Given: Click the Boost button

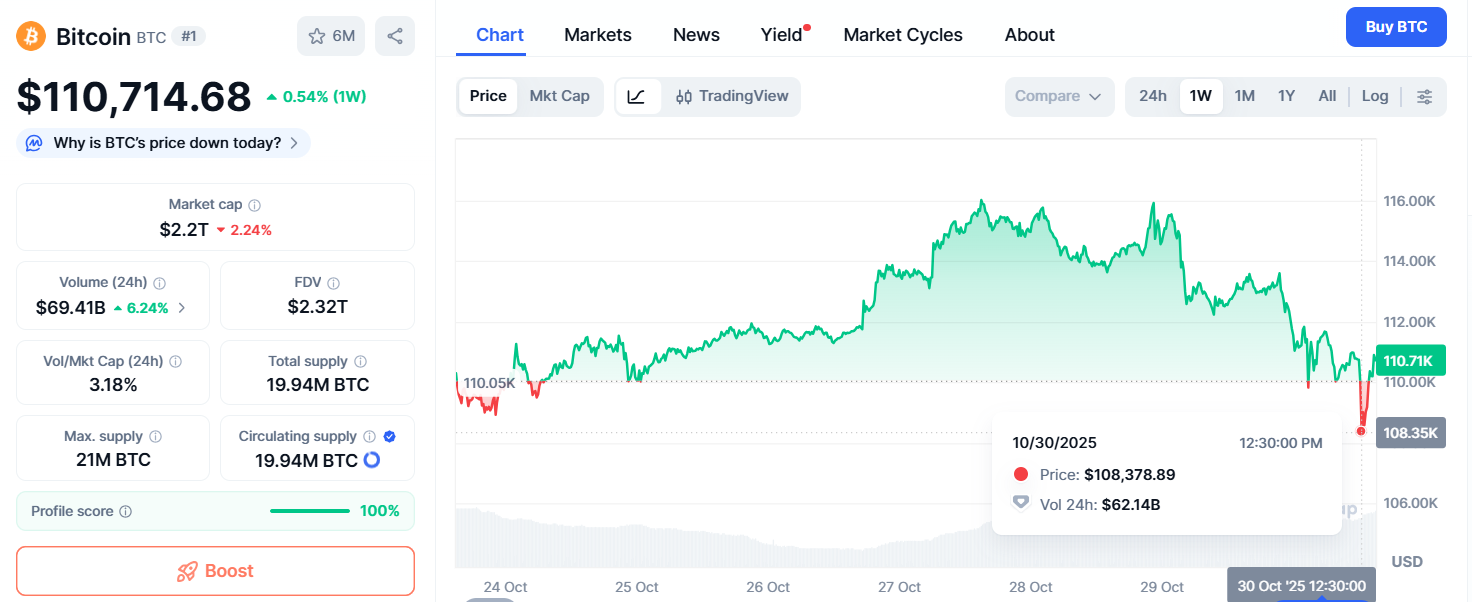Looking at the screenshot, I should coord(215,571).
